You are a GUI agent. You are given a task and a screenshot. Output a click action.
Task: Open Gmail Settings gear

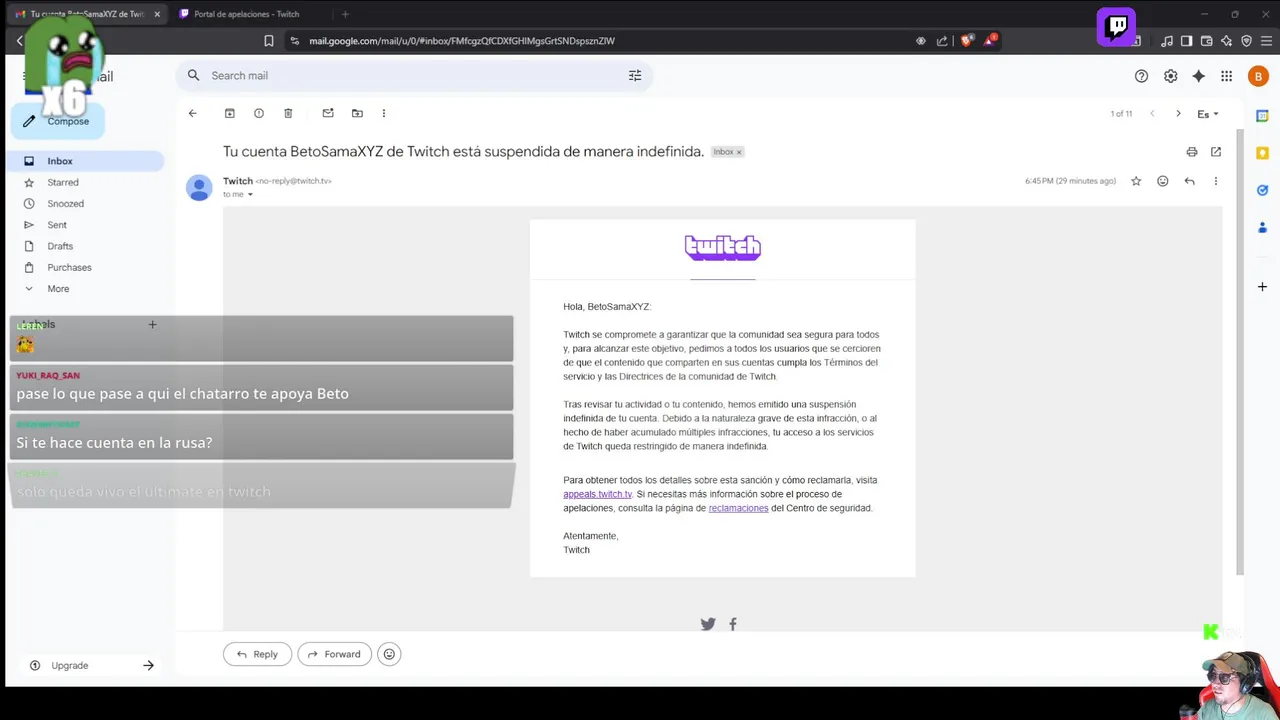pos(1170,76)
